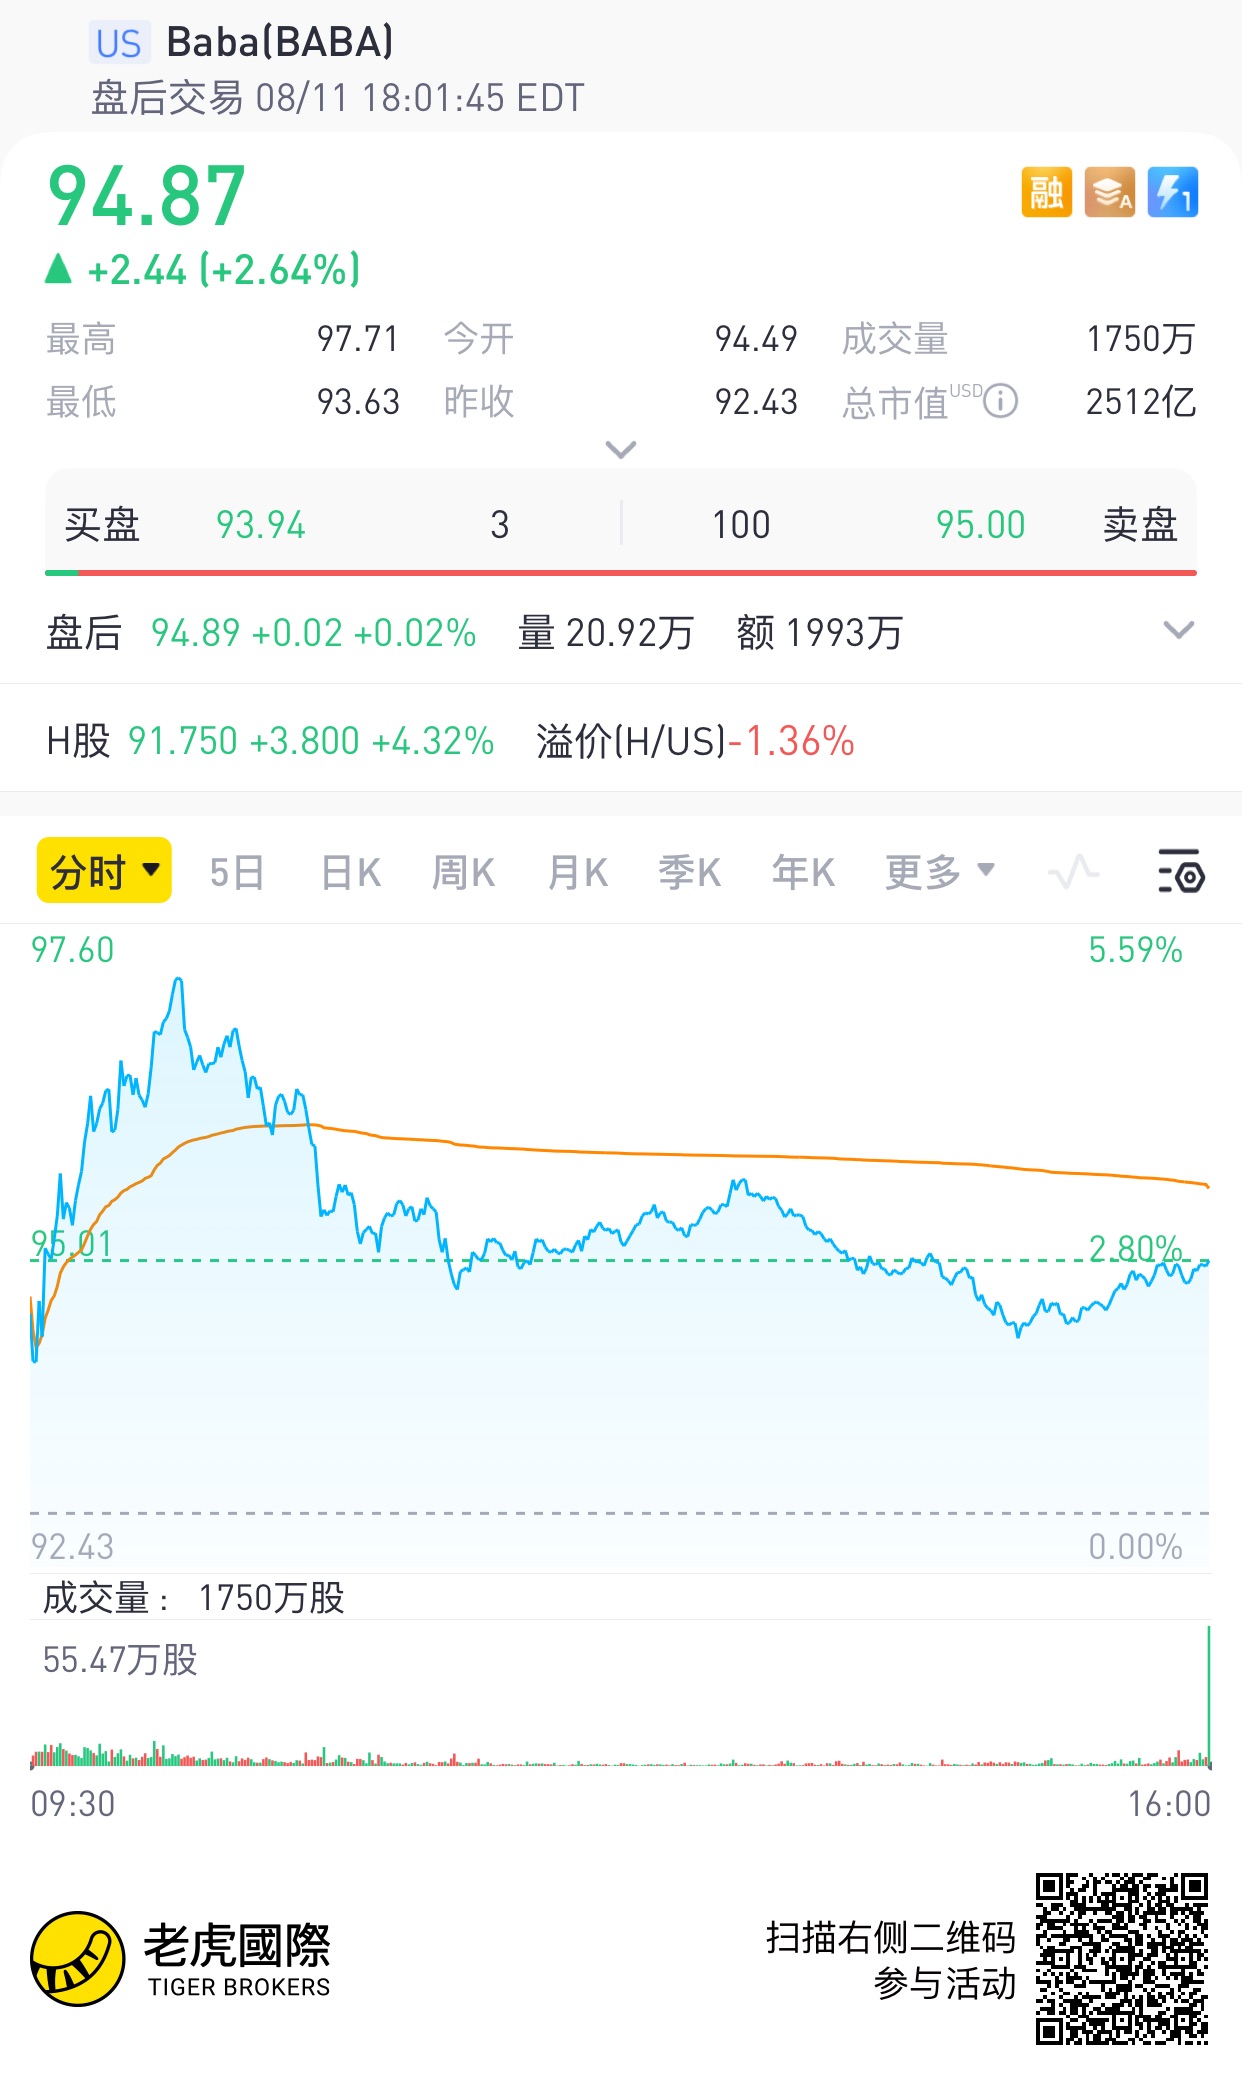The height and width of the screenshot is (2079, 1242).
Task: Tap the stacked layers A icon
Action: point(1110,192)
